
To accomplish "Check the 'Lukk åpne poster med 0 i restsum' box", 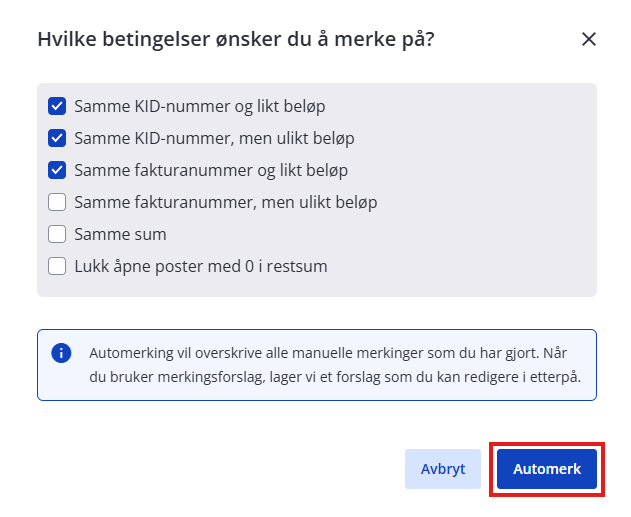I will point(57,266).
